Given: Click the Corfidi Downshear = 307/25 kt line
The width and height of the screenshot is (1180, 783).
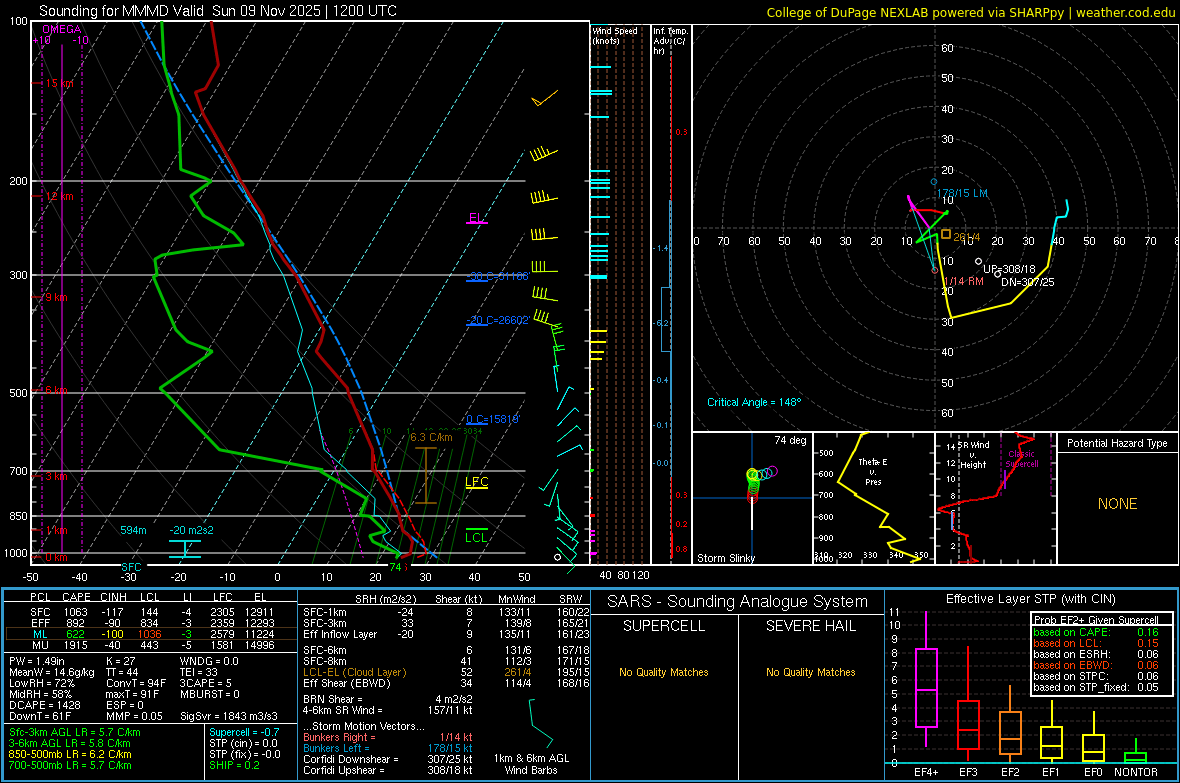Looking at the screenshot, I should [x=388, y=759].
